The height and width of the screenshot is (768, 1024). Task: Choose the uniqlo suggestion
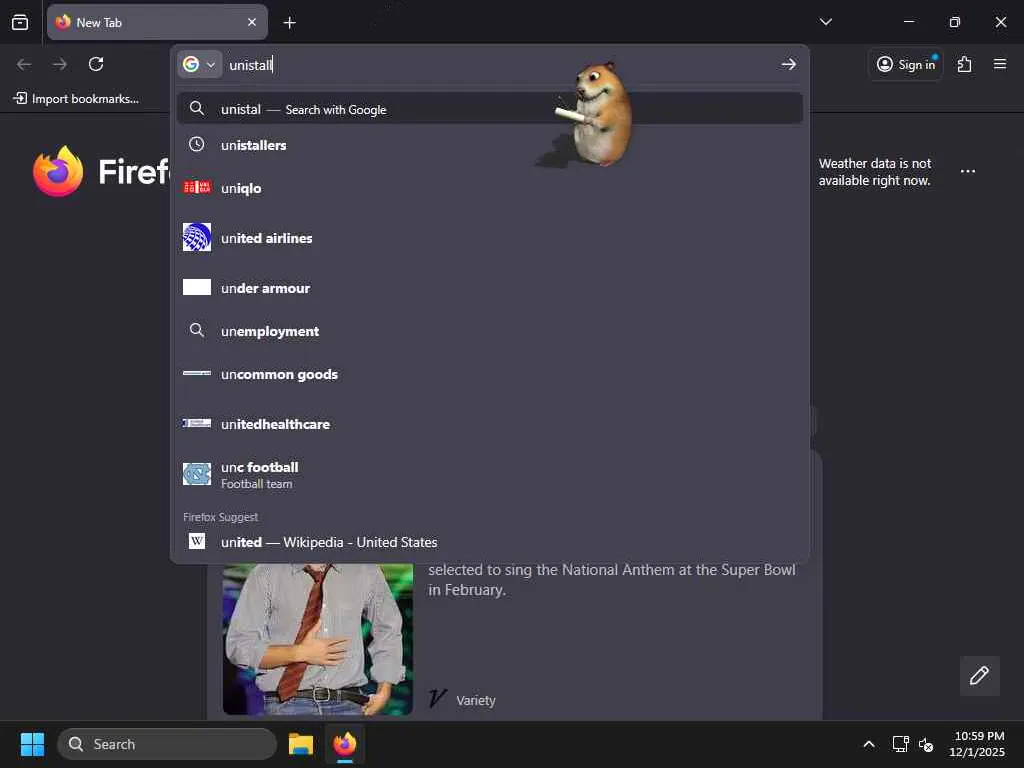pos(490,188)
